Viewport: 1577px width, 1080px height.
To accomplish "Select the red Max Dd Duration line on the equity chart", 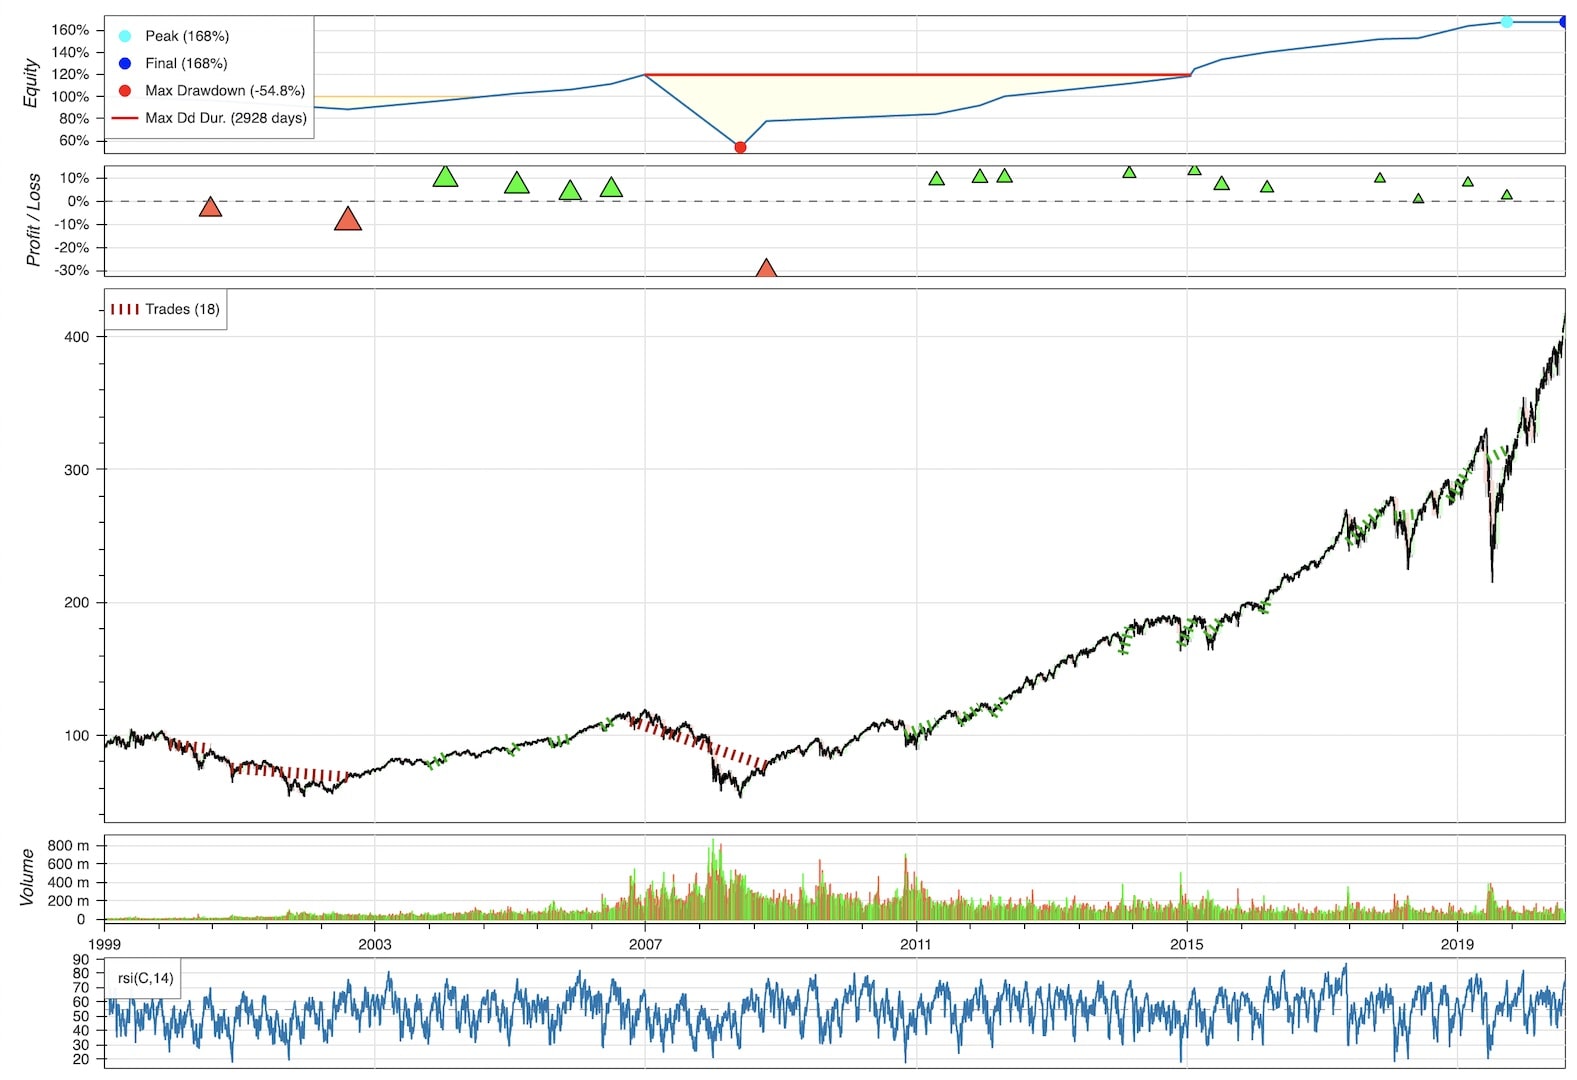I will pos(917,74).
